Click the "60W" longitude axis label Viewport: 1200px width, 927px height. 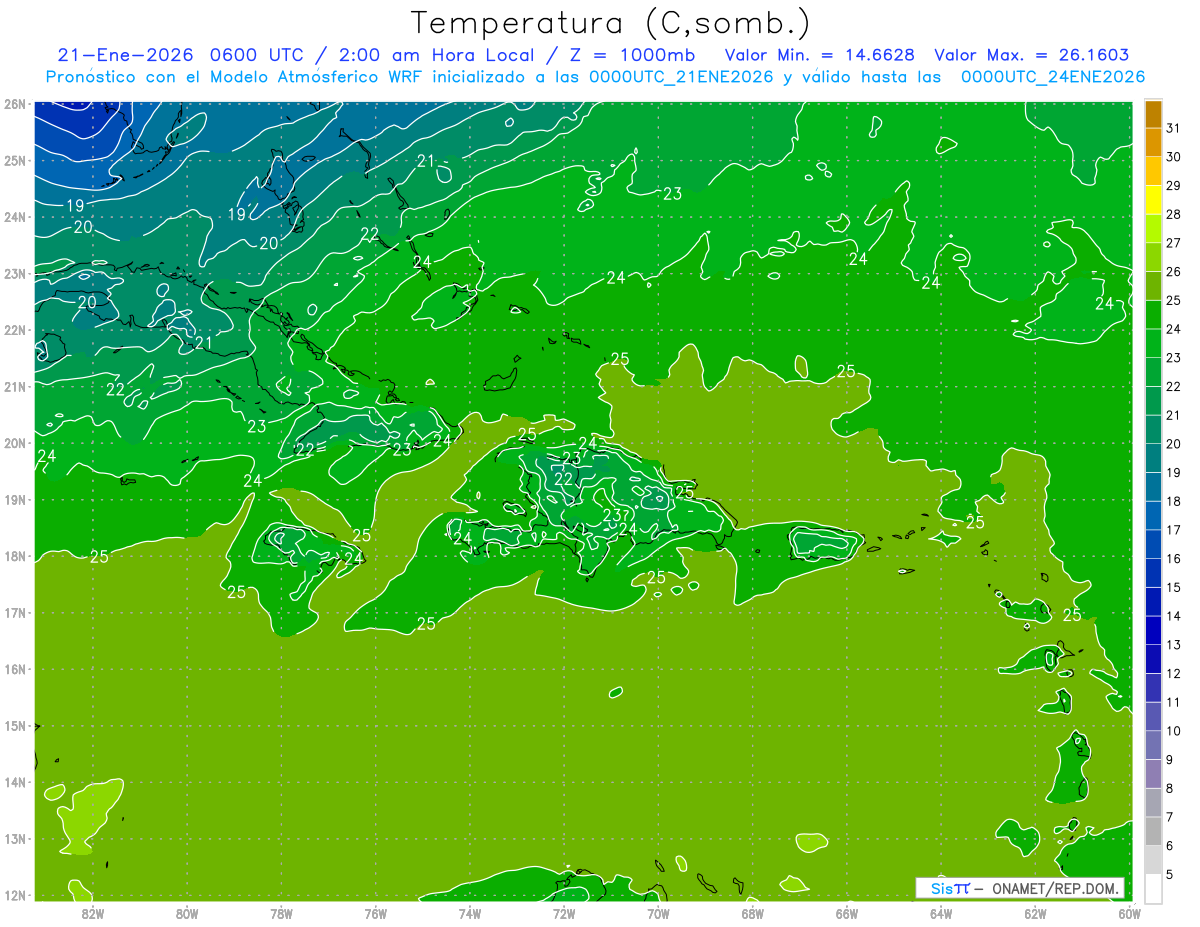coord(1130,913)
